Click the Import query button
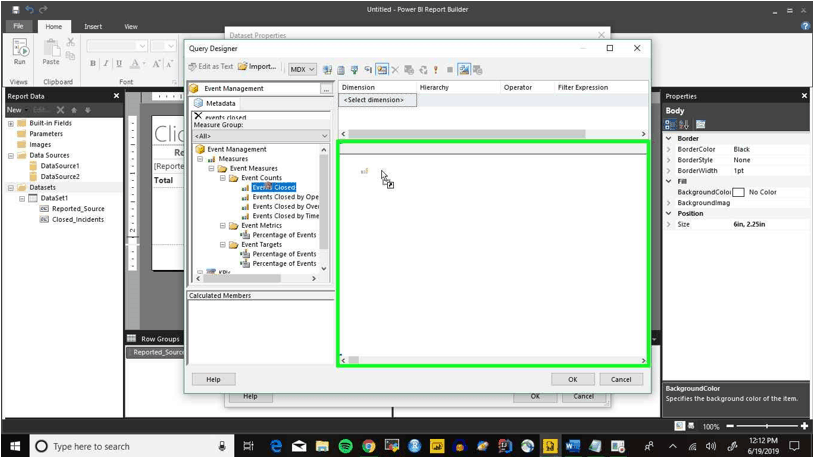Image resolution: width=813 pixels, height=459 pixels. click(x=257, y=66)
